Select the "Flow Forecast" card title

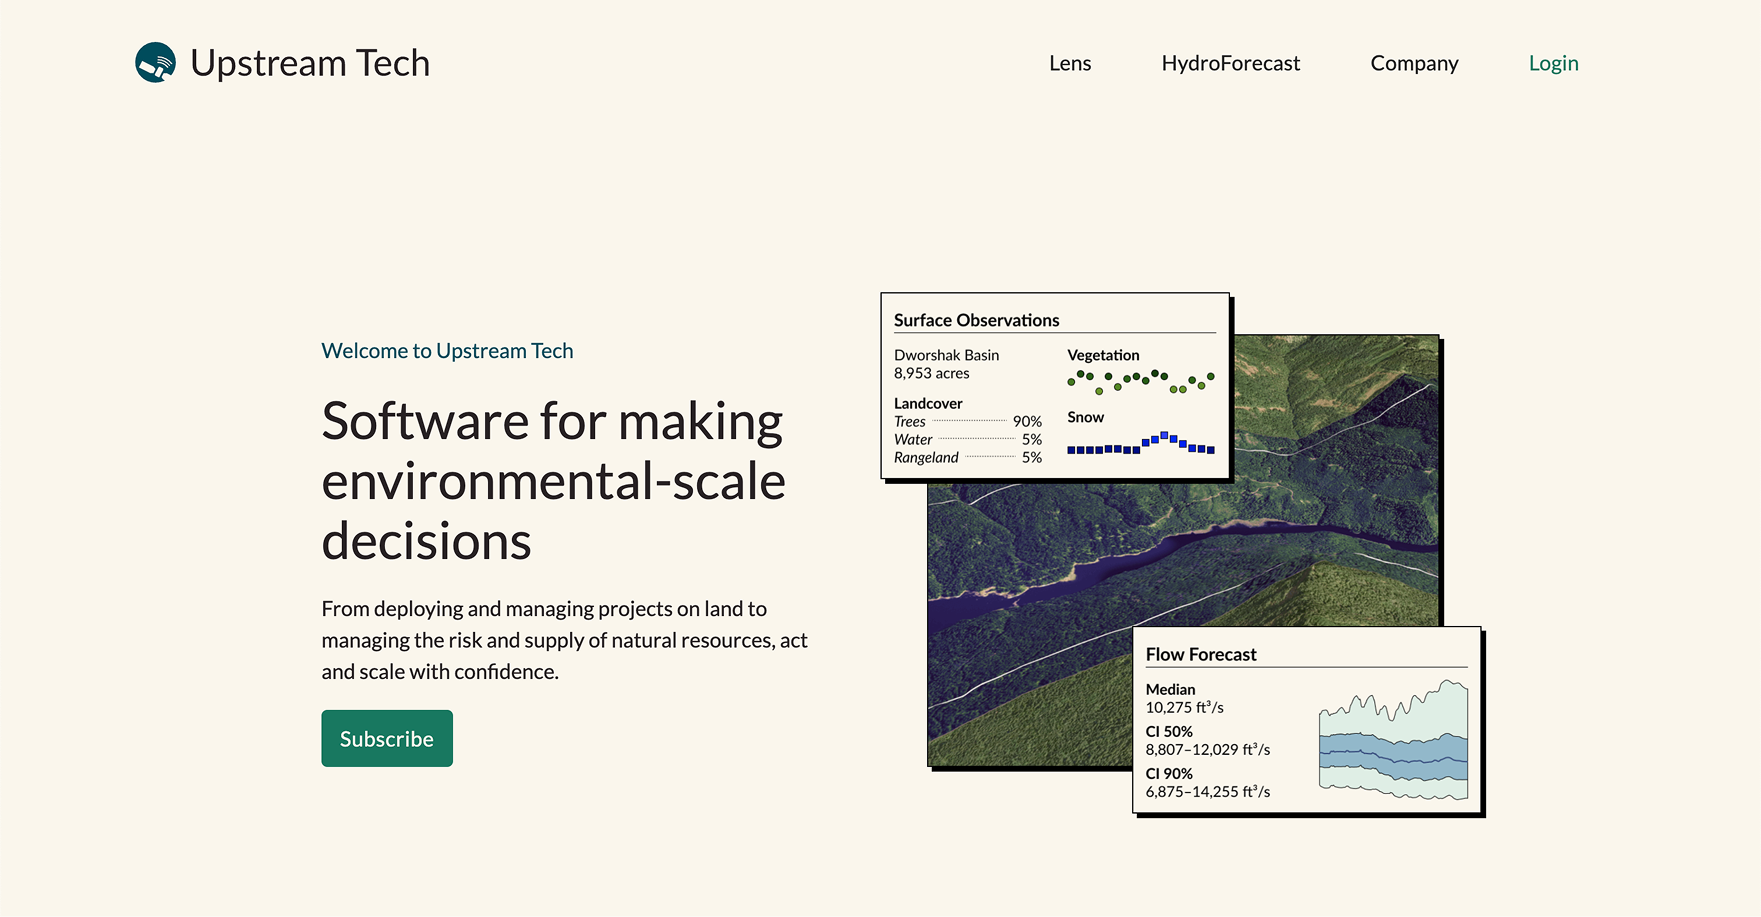1201,654
